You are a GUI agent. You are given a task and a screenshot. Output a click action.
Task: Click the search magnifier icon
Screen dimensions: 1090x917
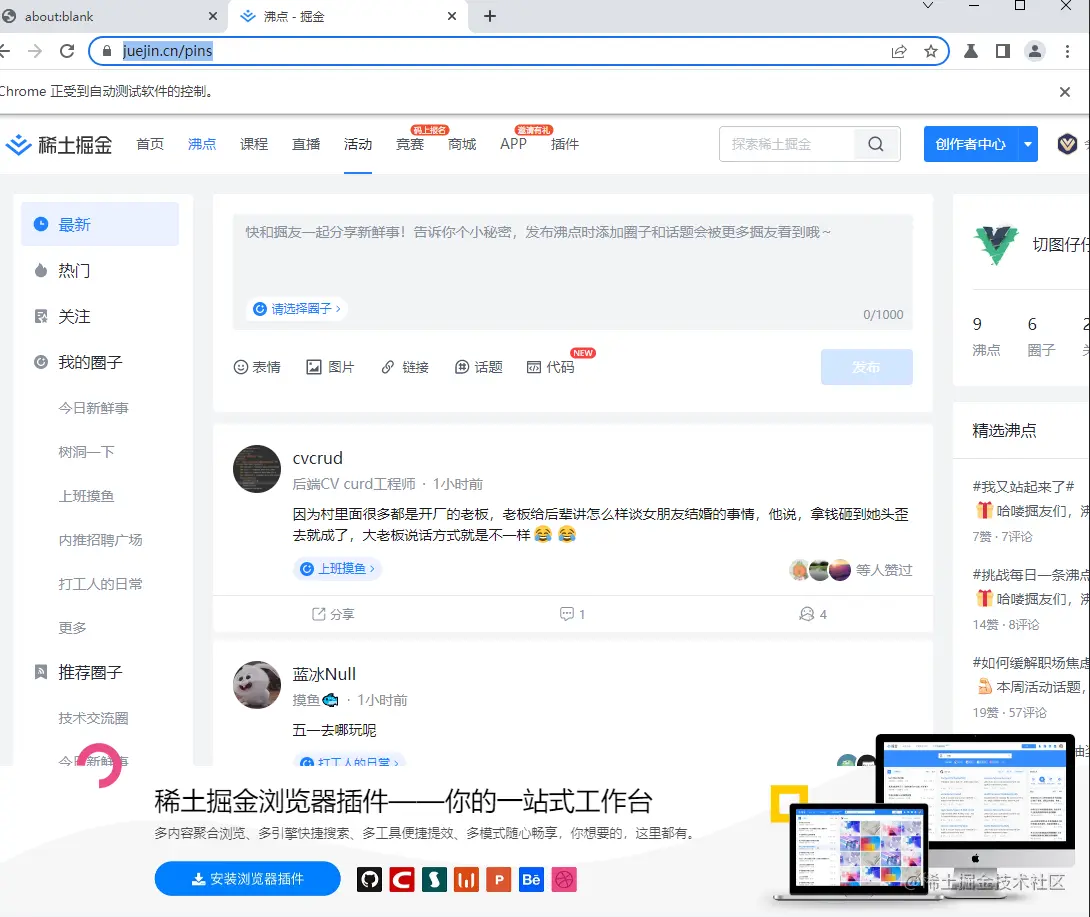point(876,144)
